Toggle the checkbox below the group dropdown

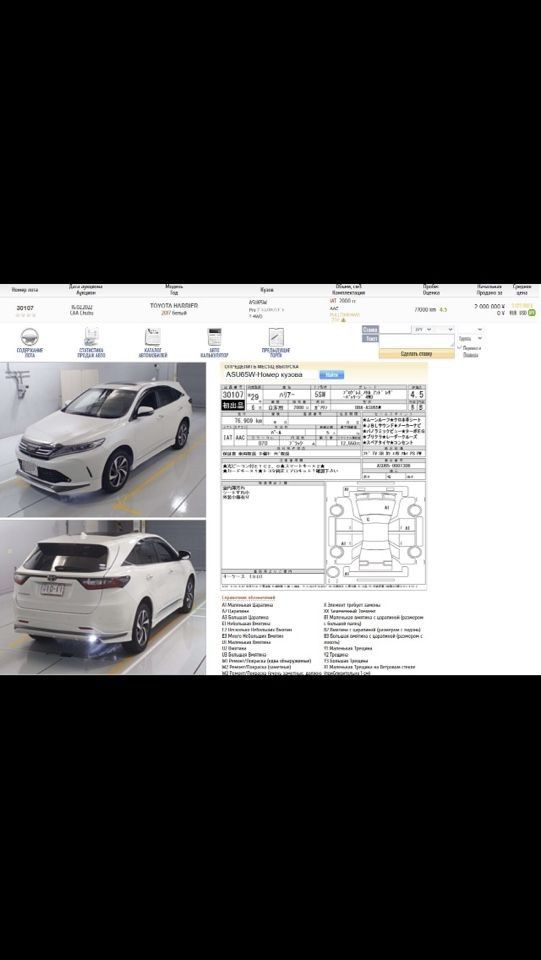click(x=460, y=347)
